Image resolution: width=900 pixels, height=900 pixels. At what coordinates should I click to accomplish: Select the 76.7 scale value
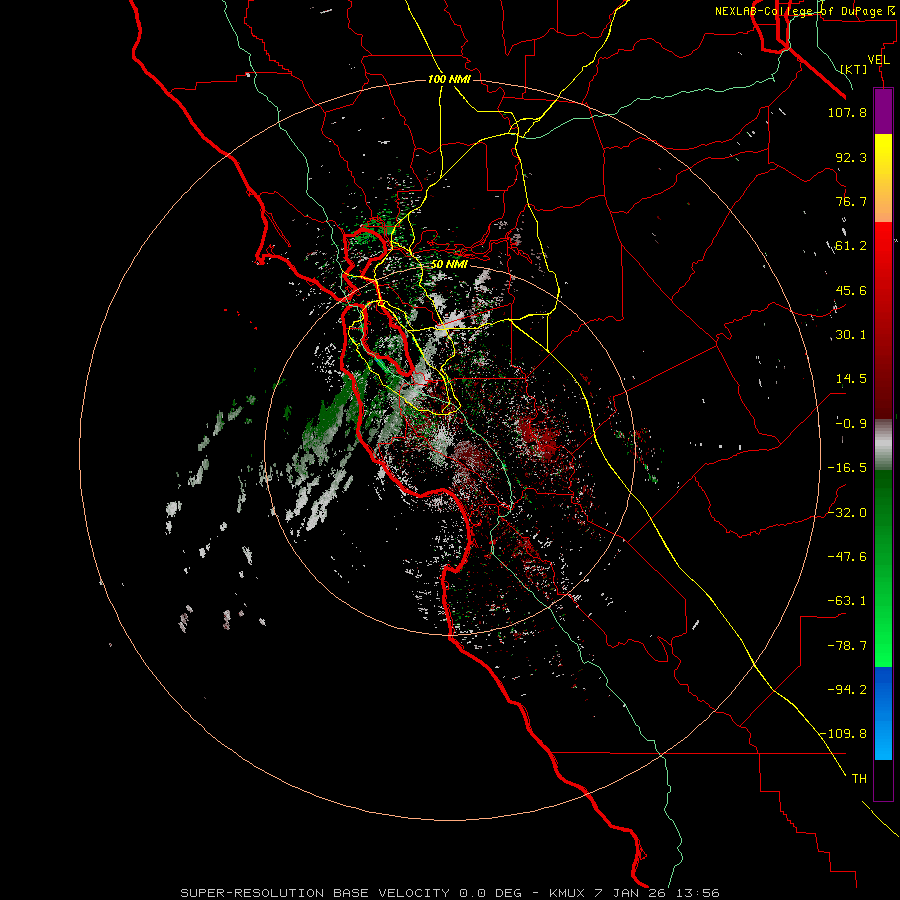(851, 201)
